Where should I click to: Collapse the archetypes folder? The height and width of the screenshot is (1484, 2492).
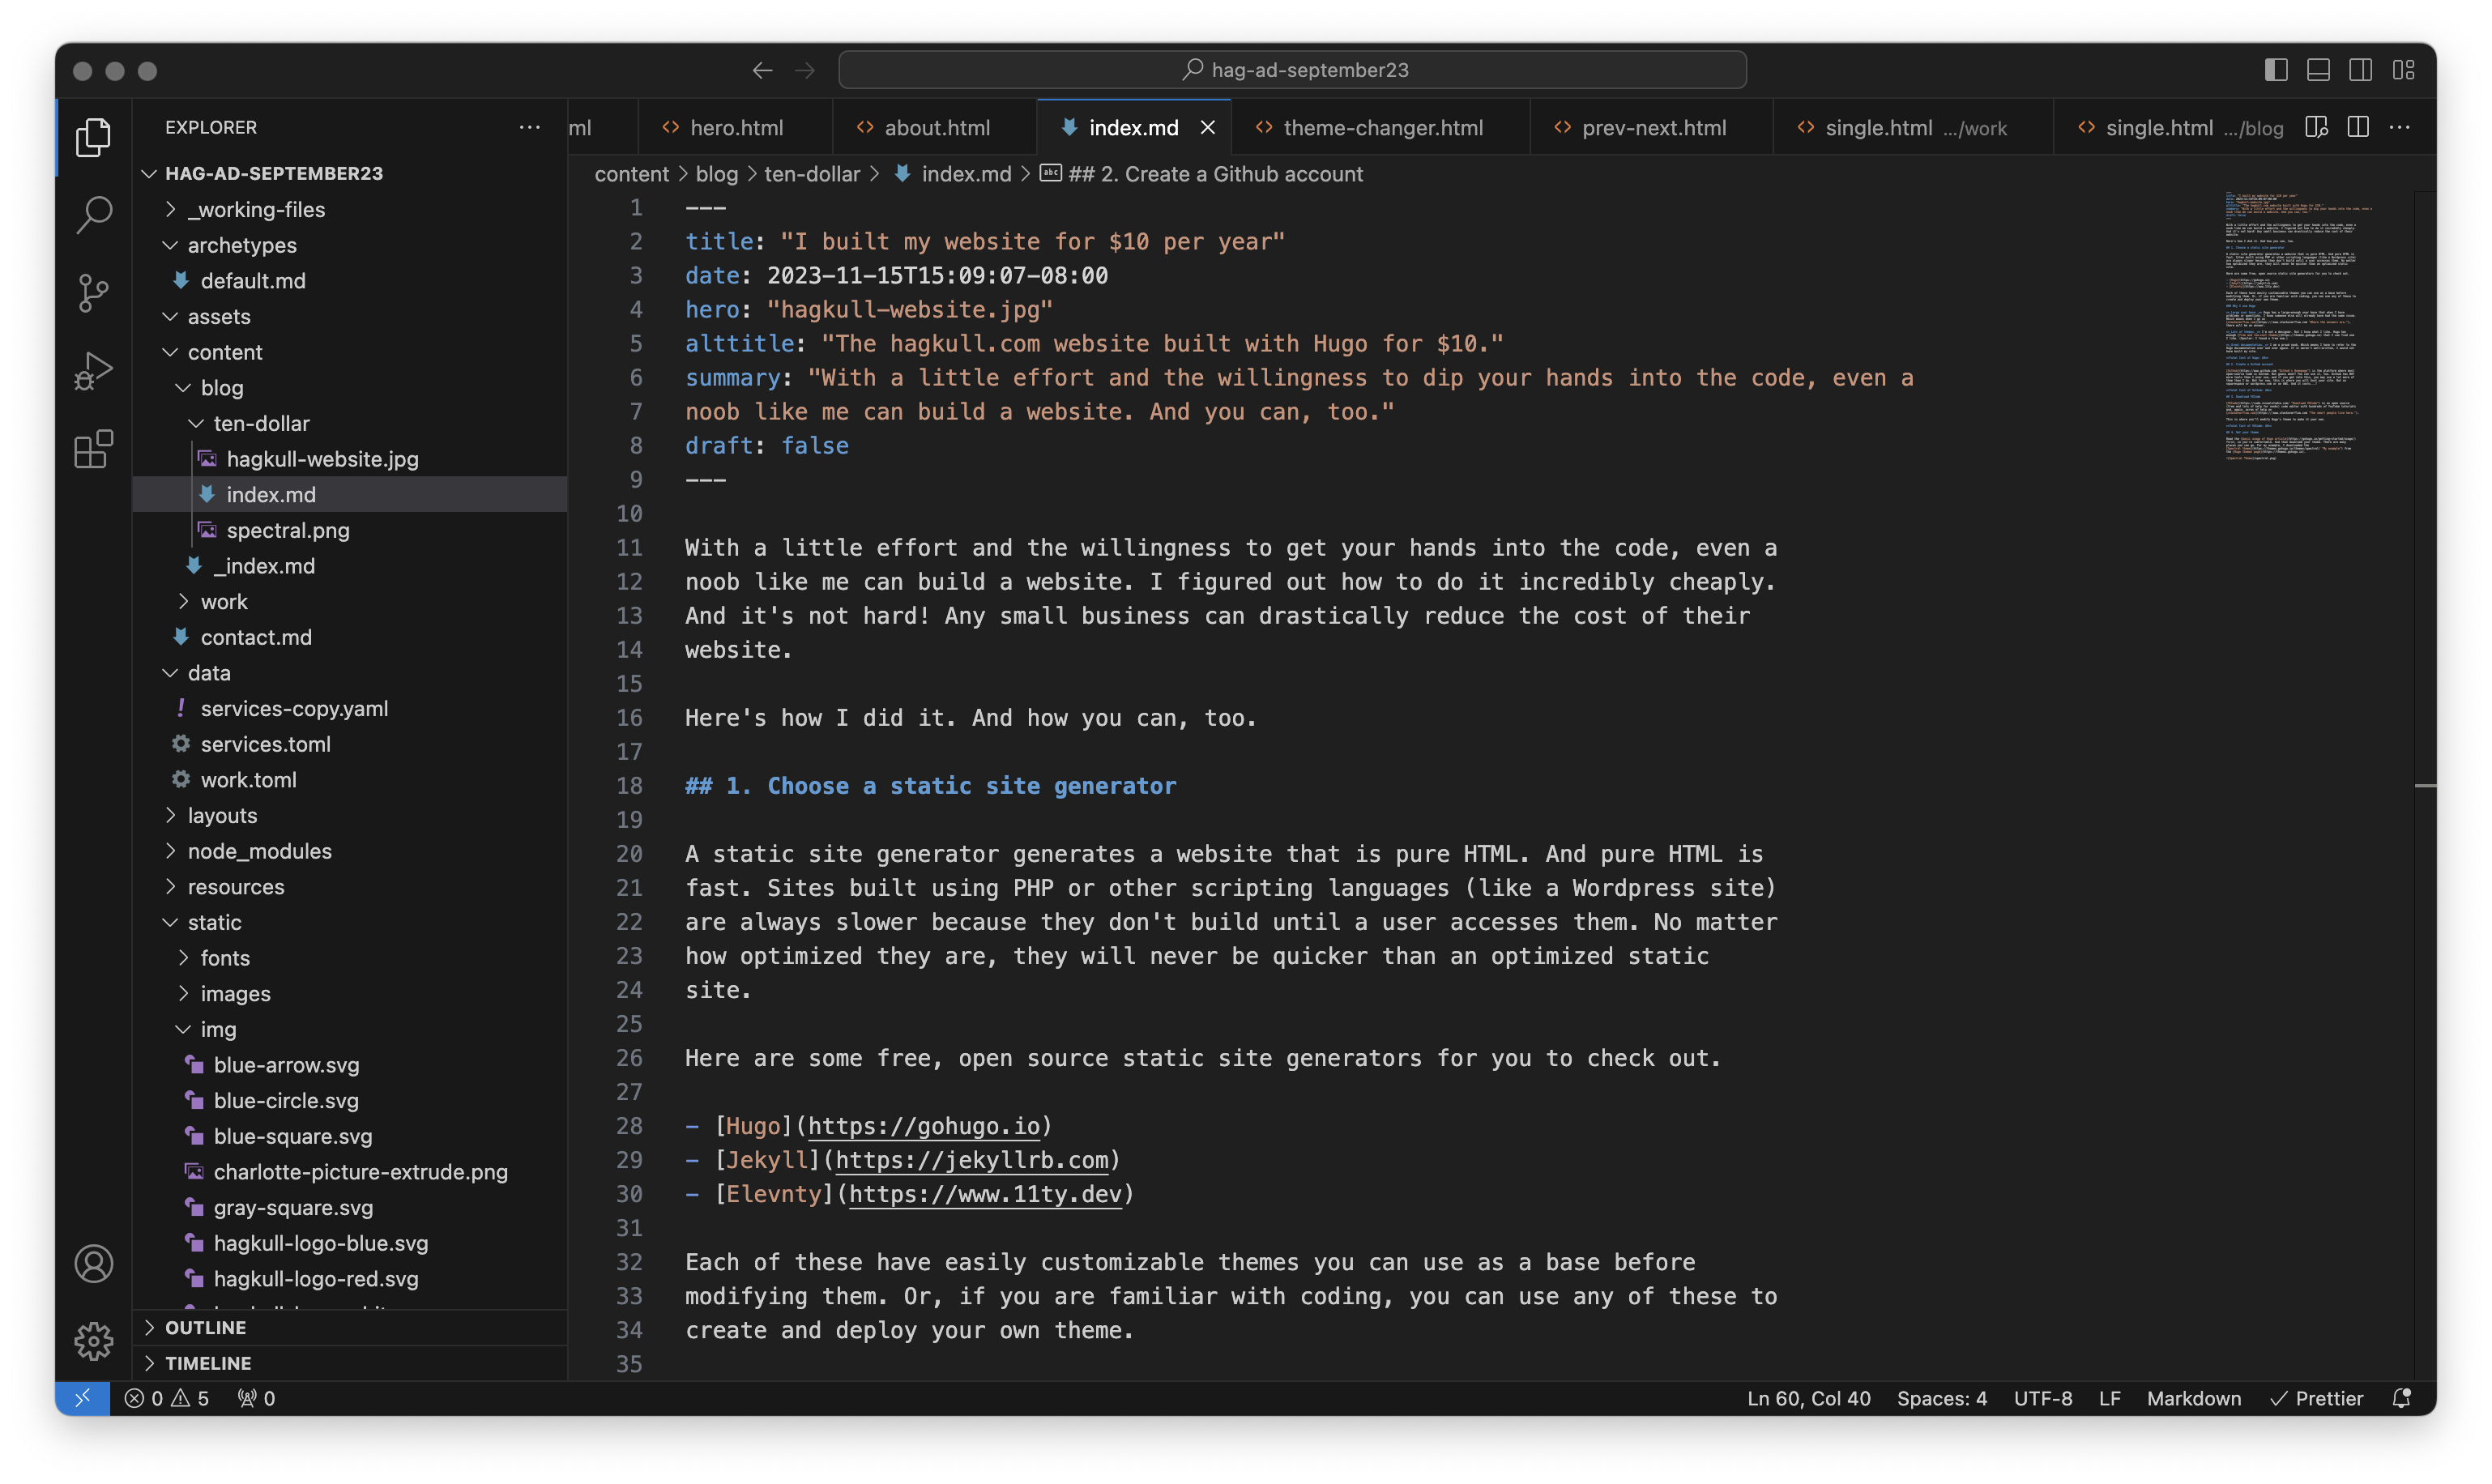[170, 245]
